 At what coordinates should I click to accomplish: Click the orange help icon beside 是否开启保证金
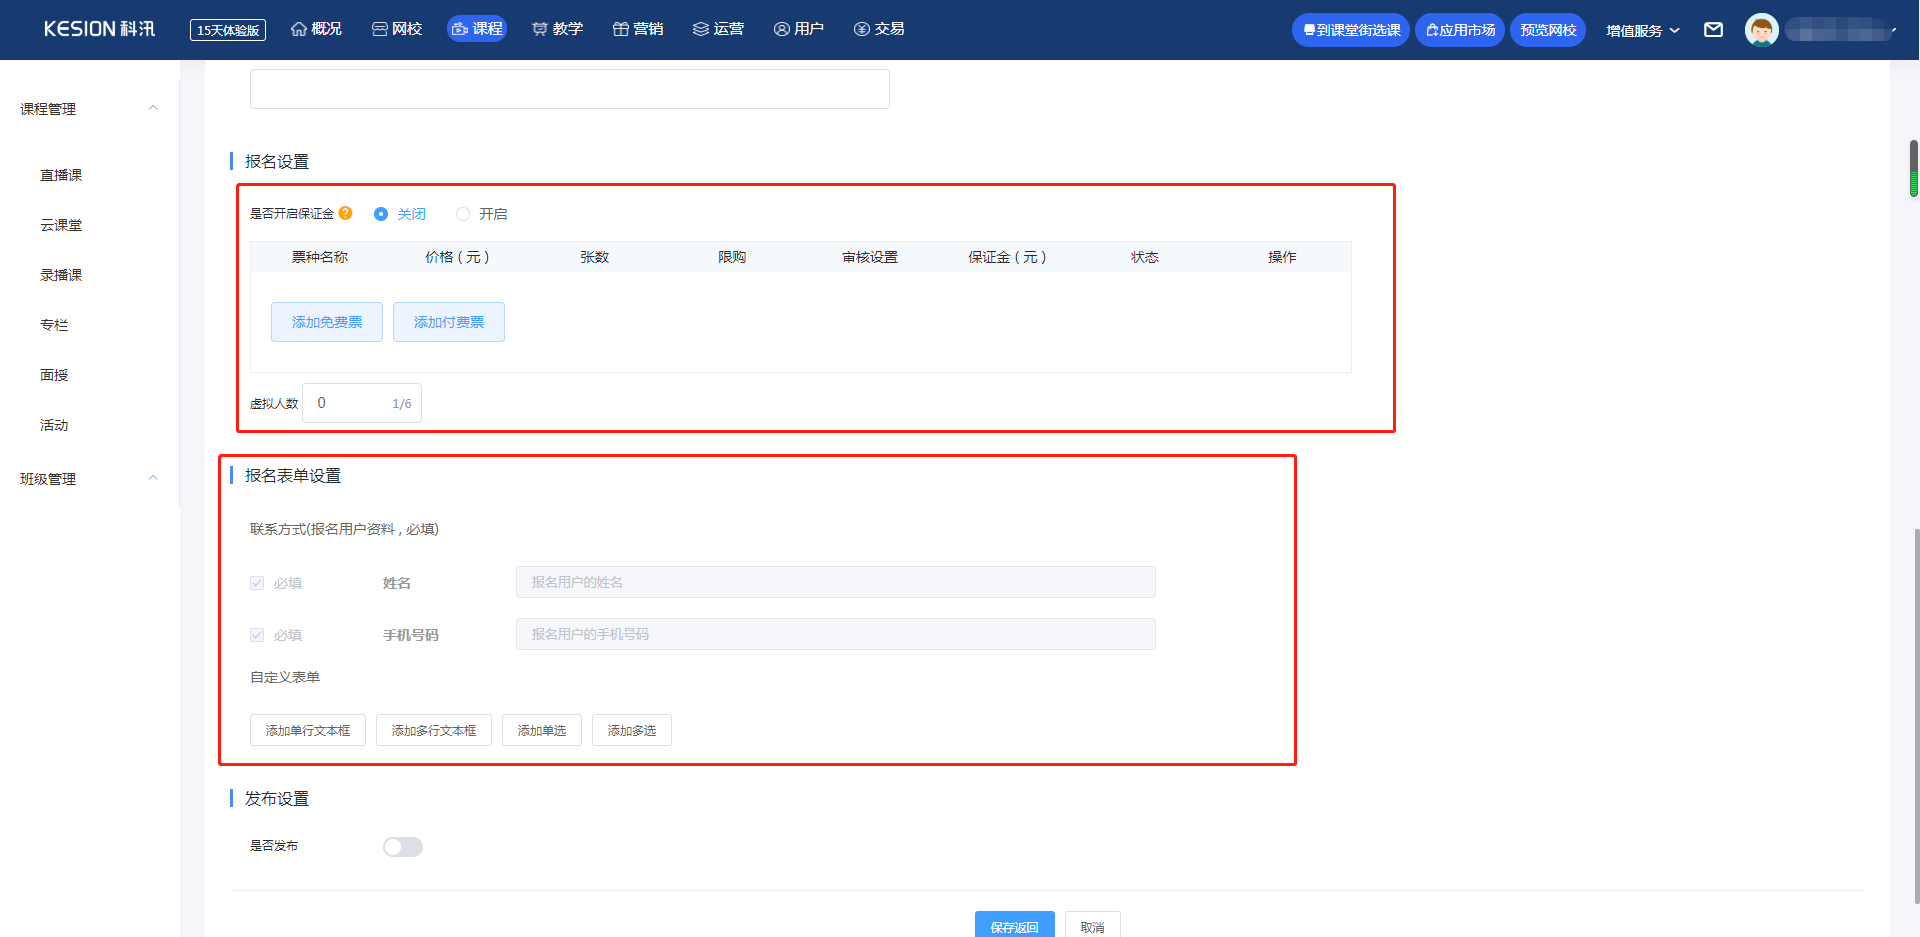pyautogui.click(x=346, y=213)
